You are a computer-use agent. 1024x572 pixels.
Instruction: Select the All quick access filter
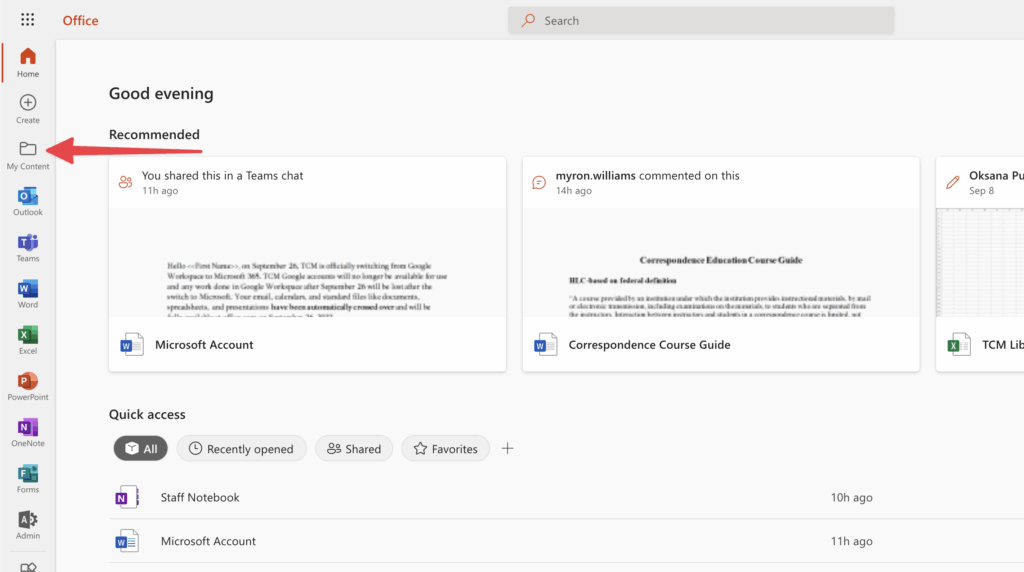tap(140, 449)
